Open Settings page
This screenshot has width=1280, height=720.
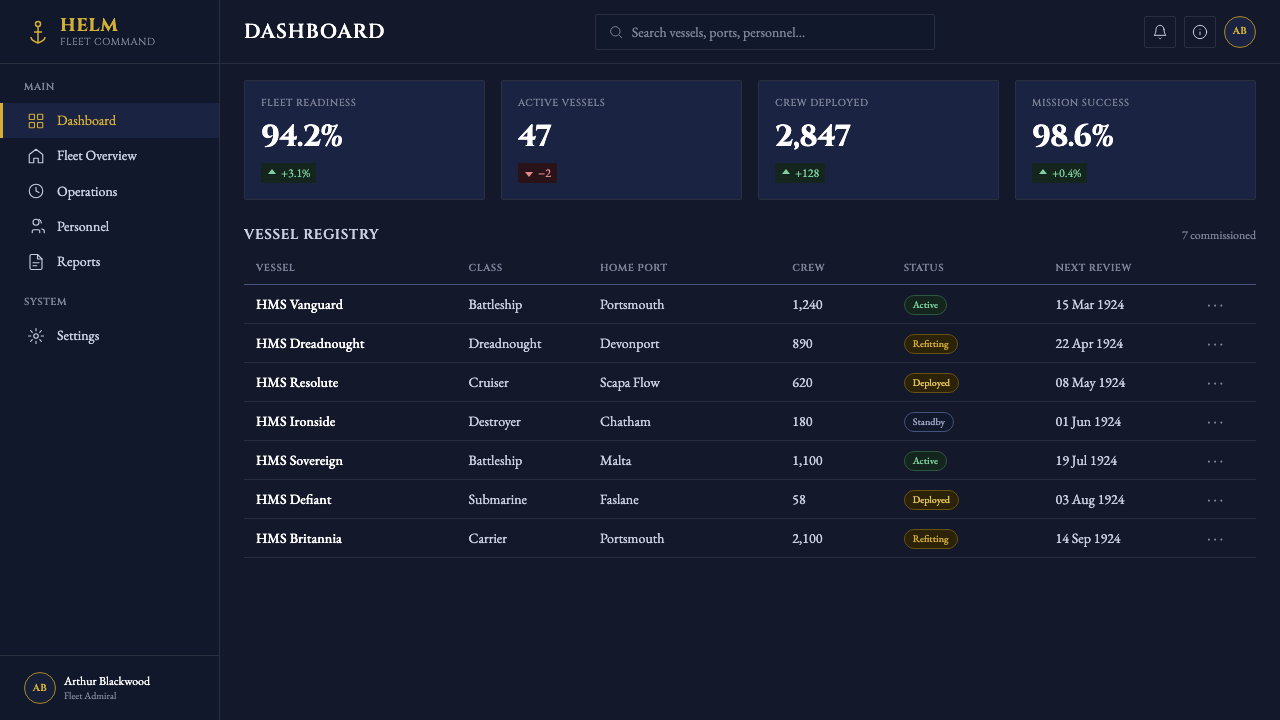pos(110,336)
